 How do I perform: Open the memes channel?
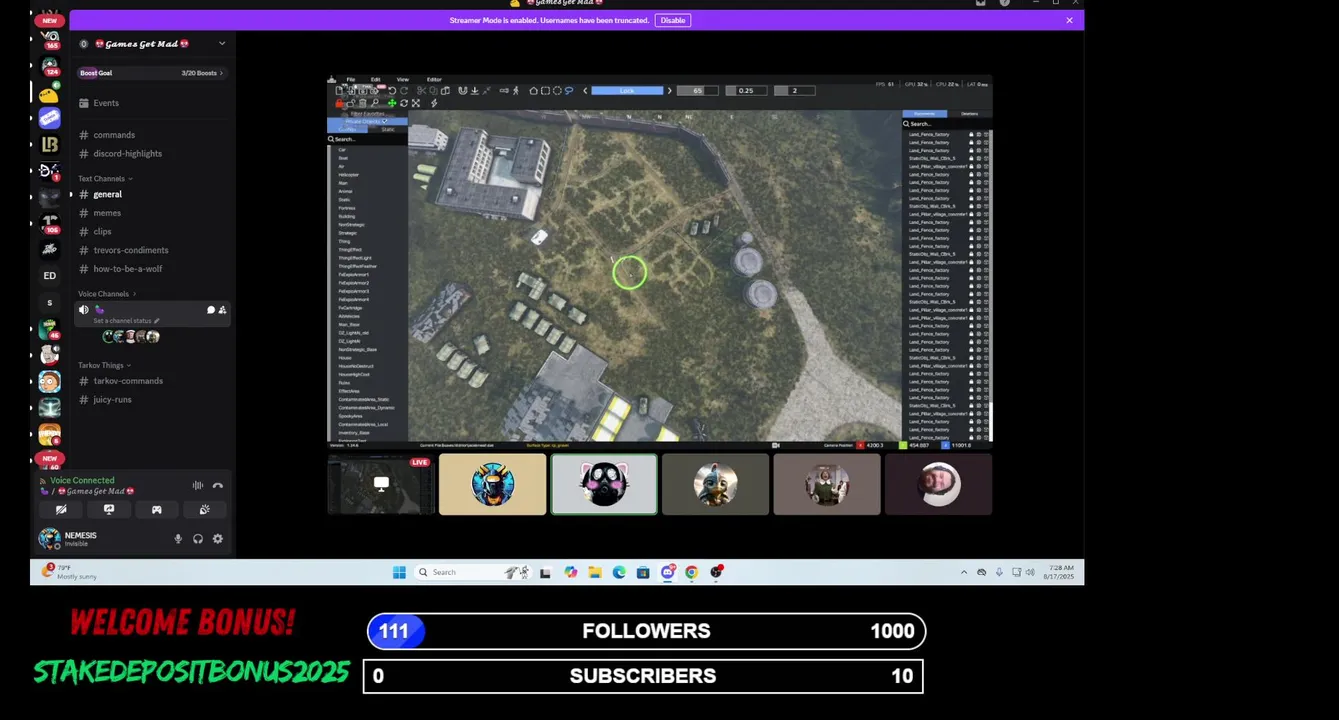pos(107,213)
